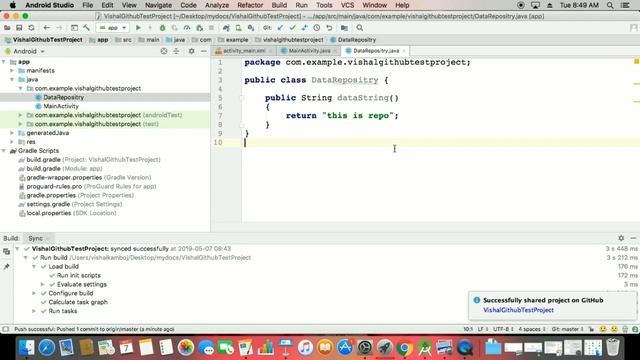The image size is (640, 360).
Task: Select local.properties file in tree
Action: (x=67, y=213)
